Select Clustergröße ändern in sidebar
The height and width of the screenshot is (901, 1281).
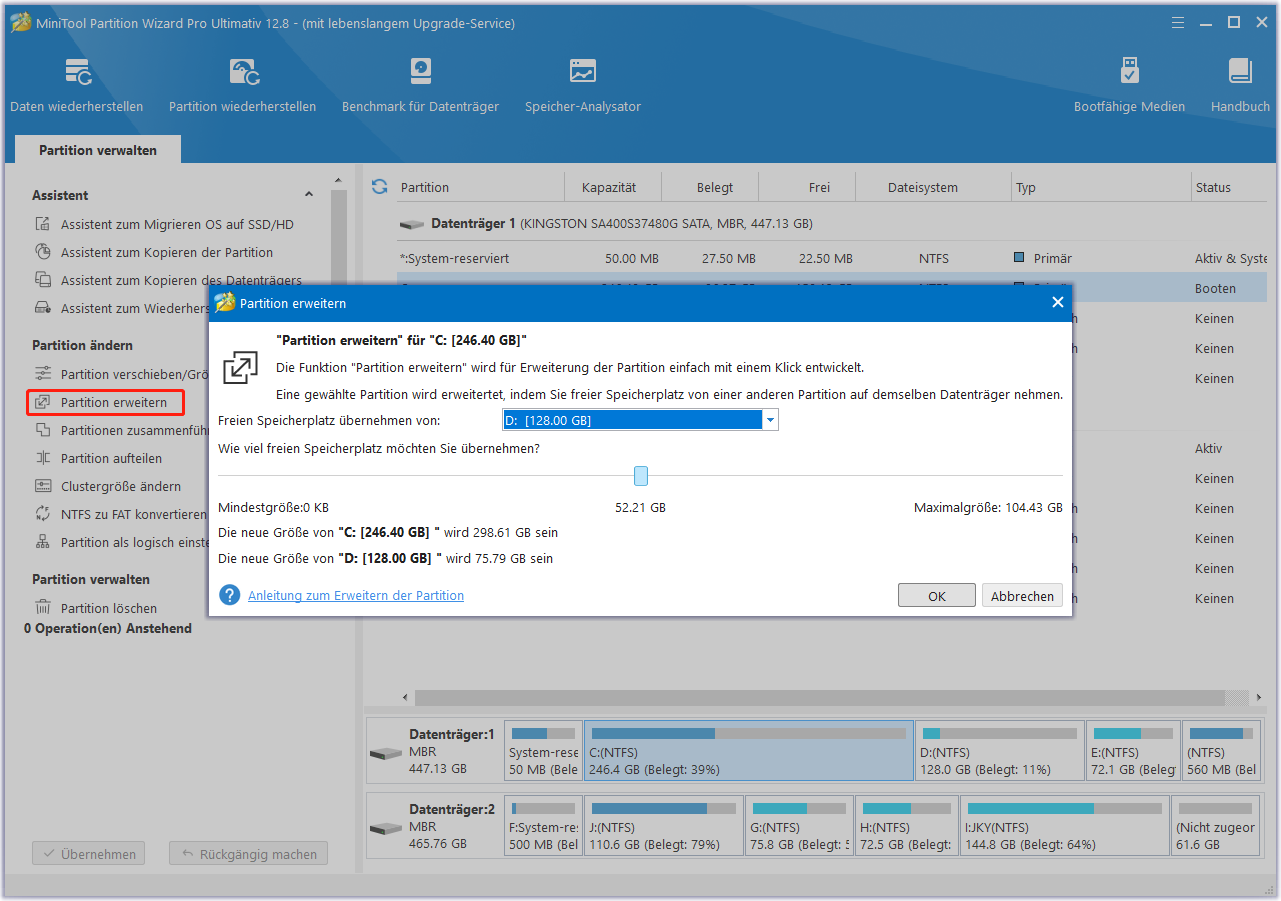(121, 486)
